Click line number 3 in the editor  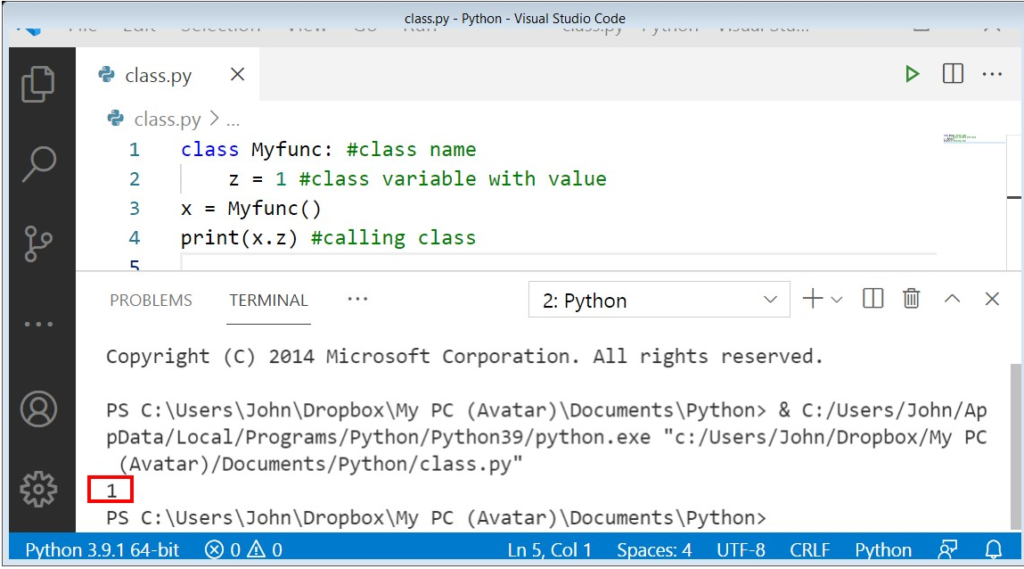pos(134,208)
